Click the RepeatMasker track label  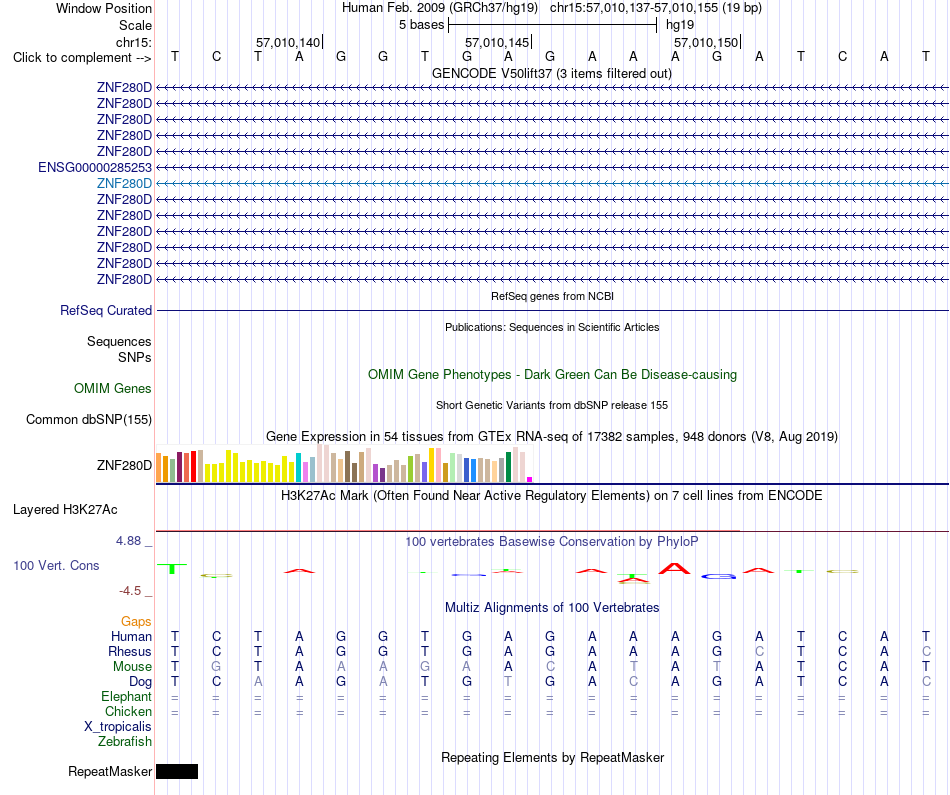(x=110, y=771)
